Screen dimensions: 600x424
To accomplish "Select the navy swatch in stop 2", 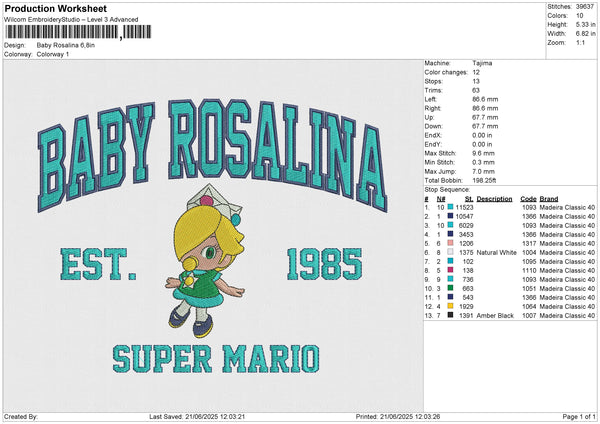I will 452,216.
